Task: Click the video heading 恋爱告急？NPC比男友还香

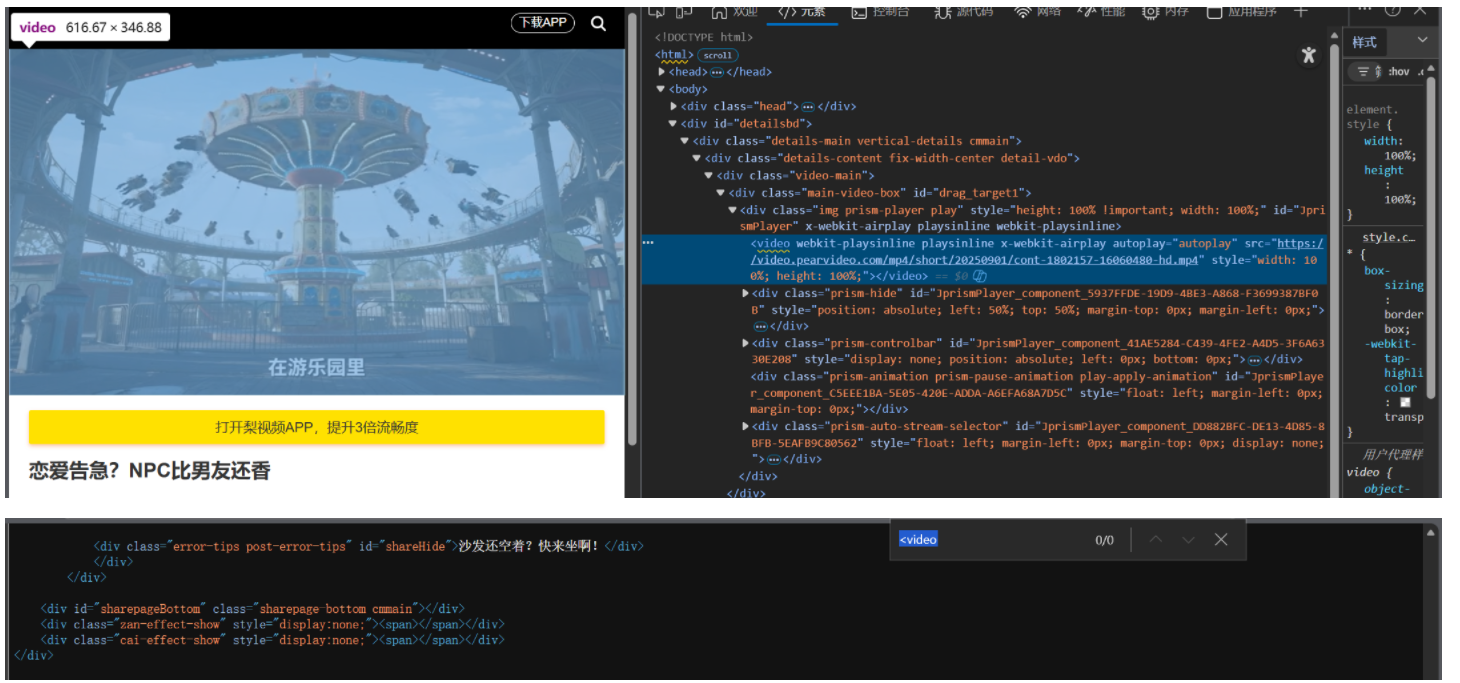Action: coord(150,471)
